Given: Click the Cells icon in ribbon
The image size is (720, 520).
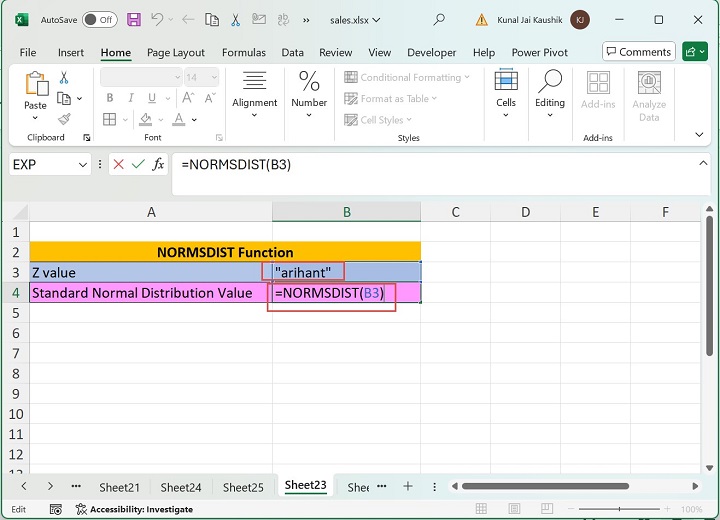Looking at the screenshot, I should pos(506,81).
